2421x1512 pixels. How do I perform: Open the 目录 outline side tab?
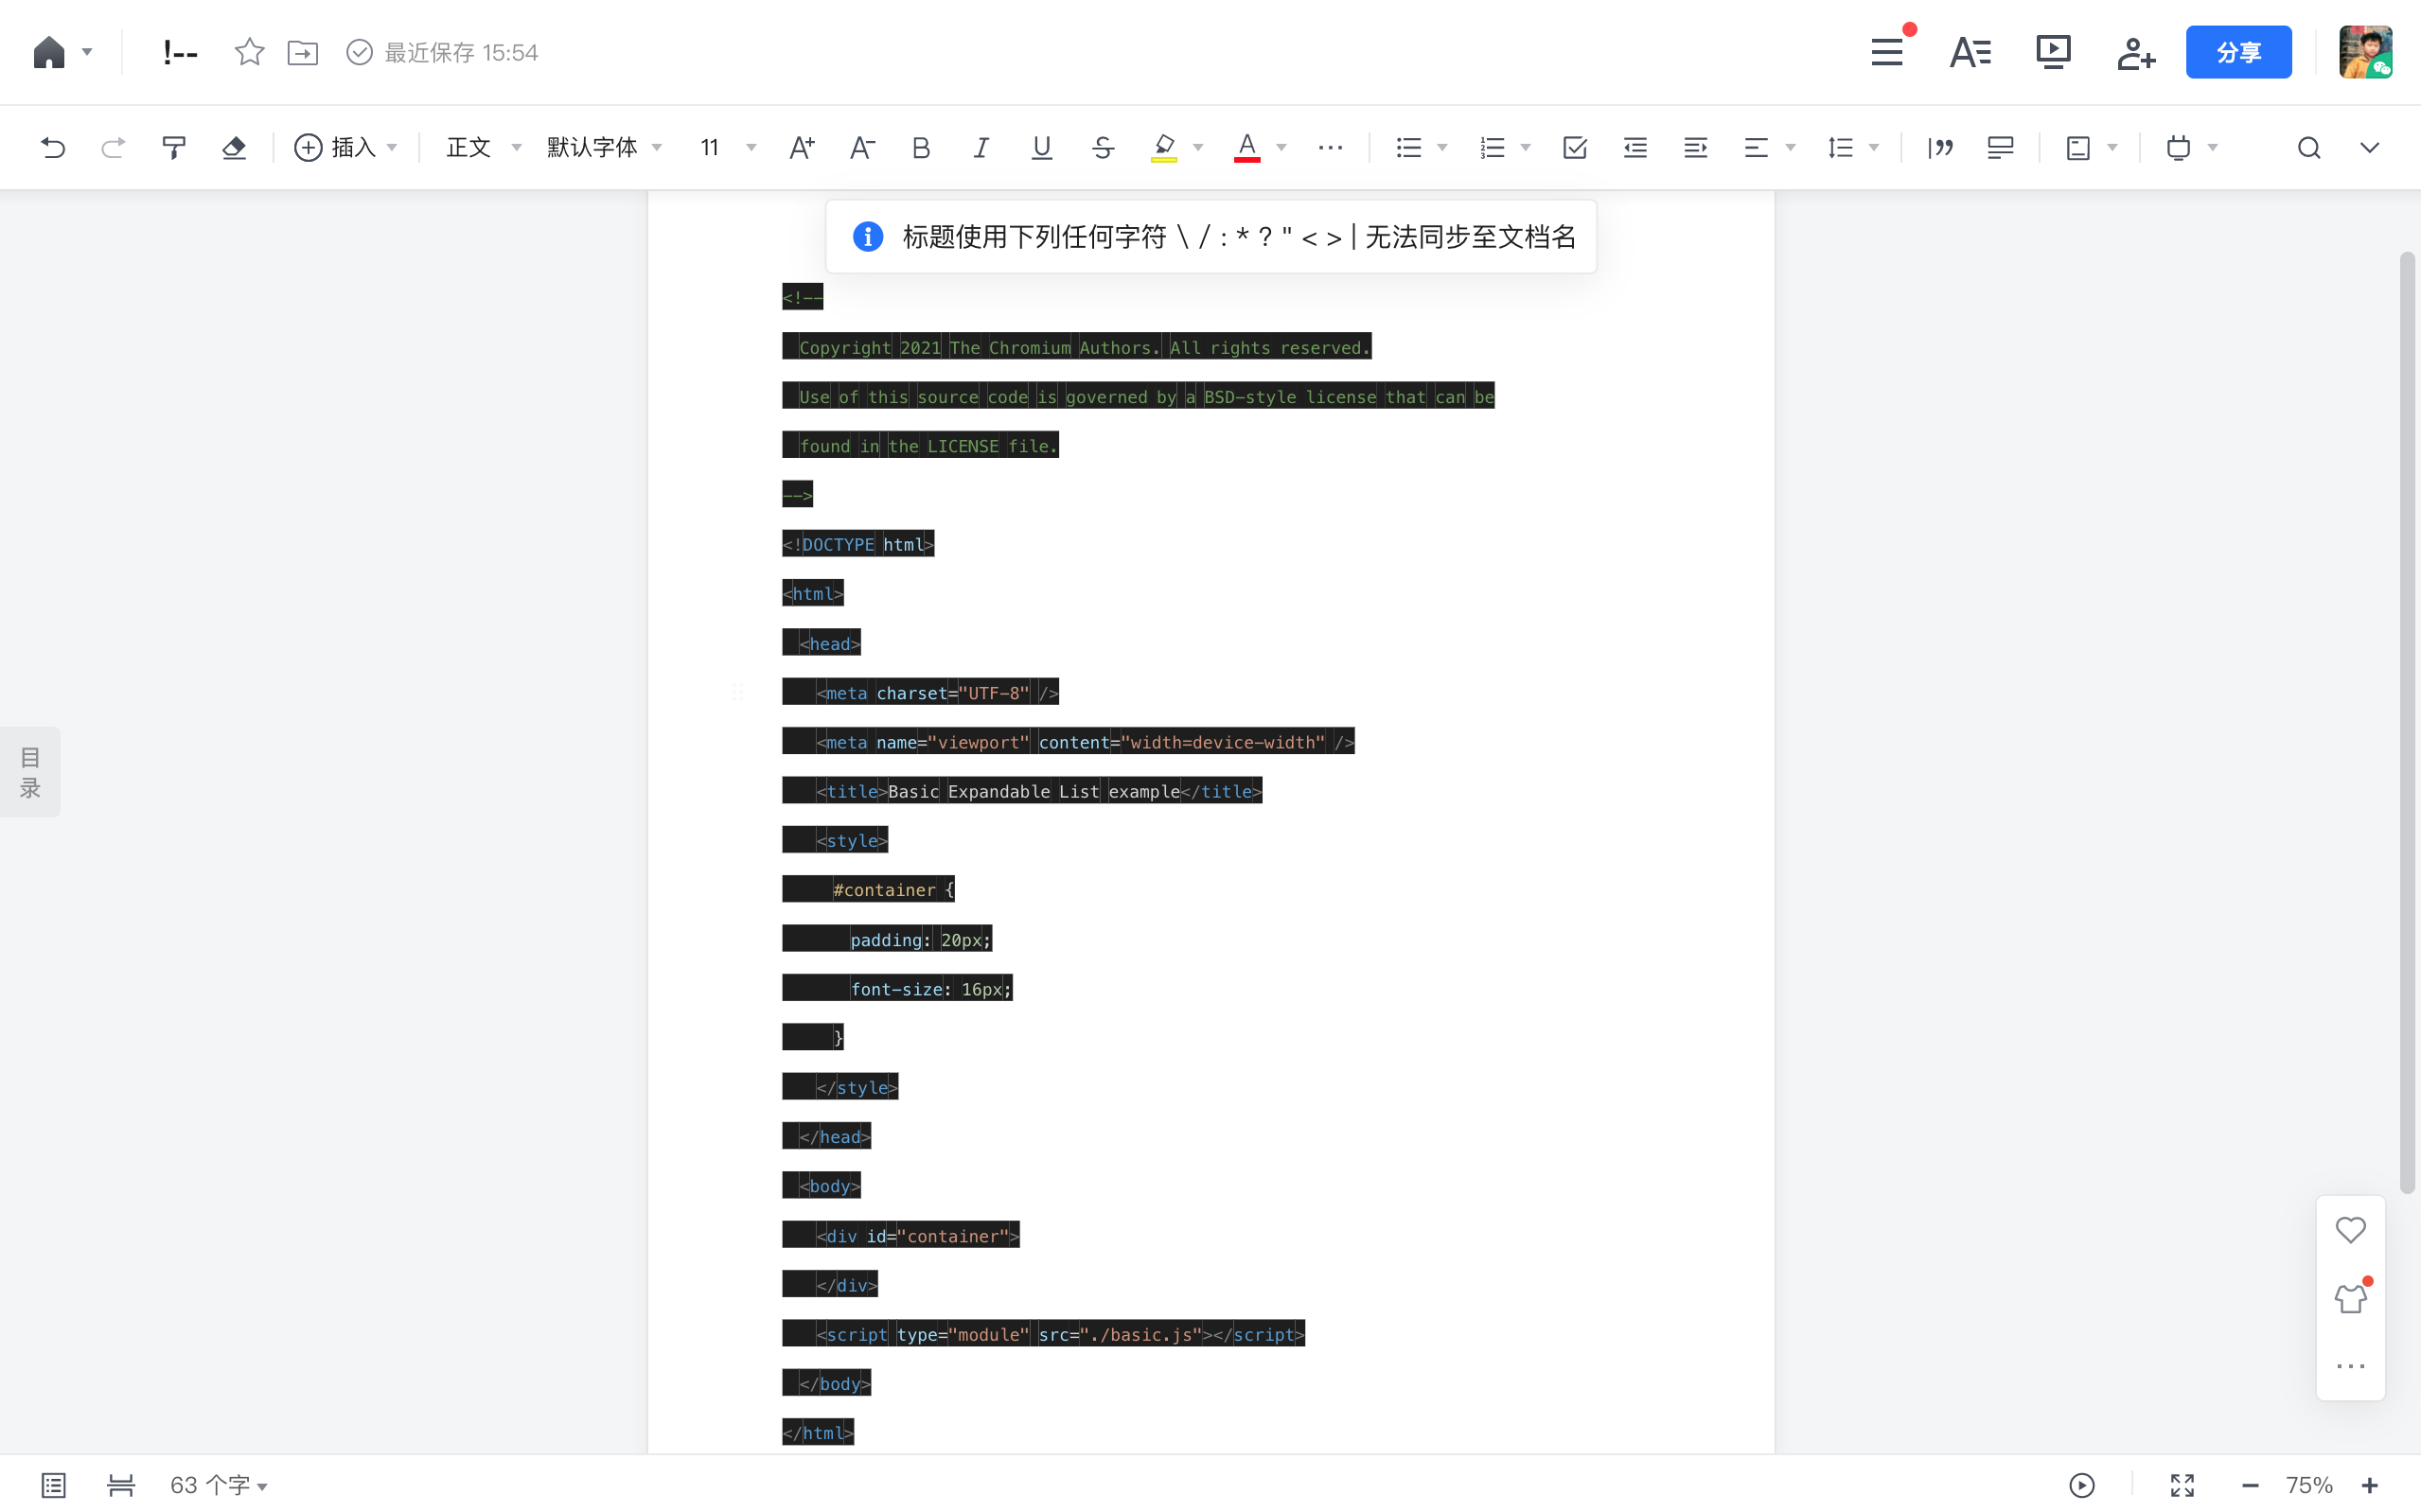pyautogui.click(x=30, y=772)
